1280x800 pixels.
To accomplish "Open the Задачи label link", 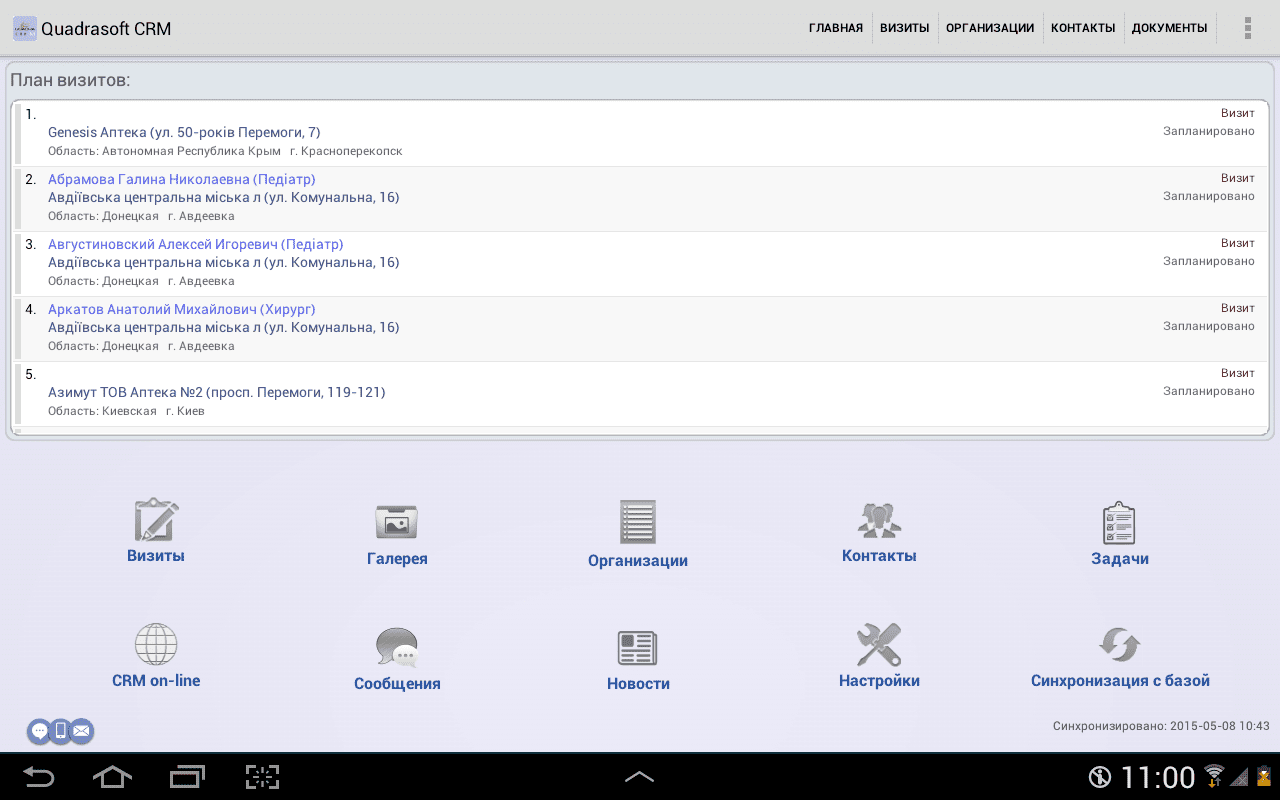I will click(1120, 559).
